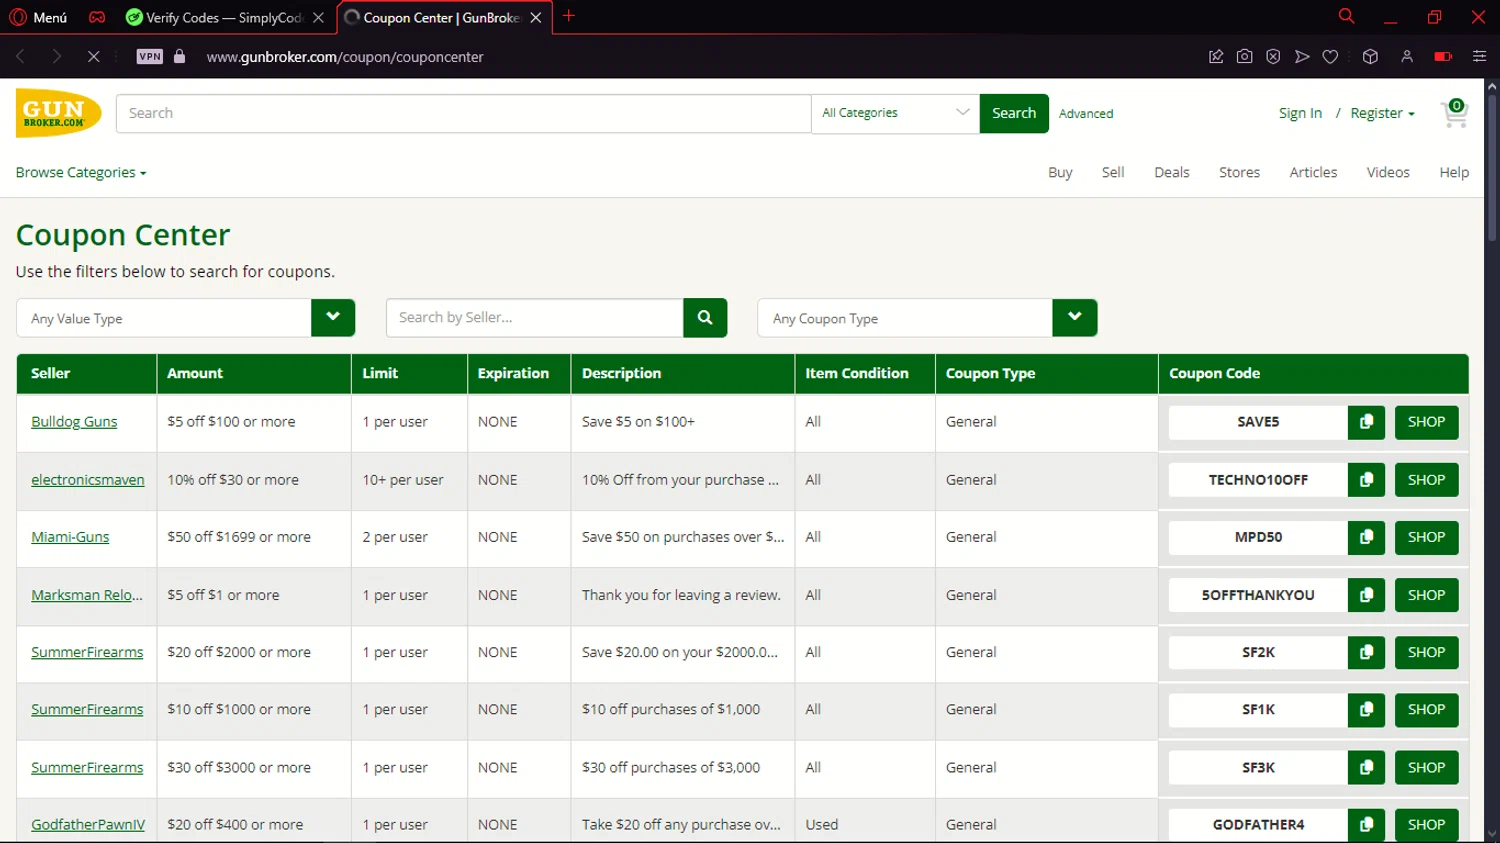
Task: Open the browser snapshot camera icon
Action: (x=1244, y=57)
